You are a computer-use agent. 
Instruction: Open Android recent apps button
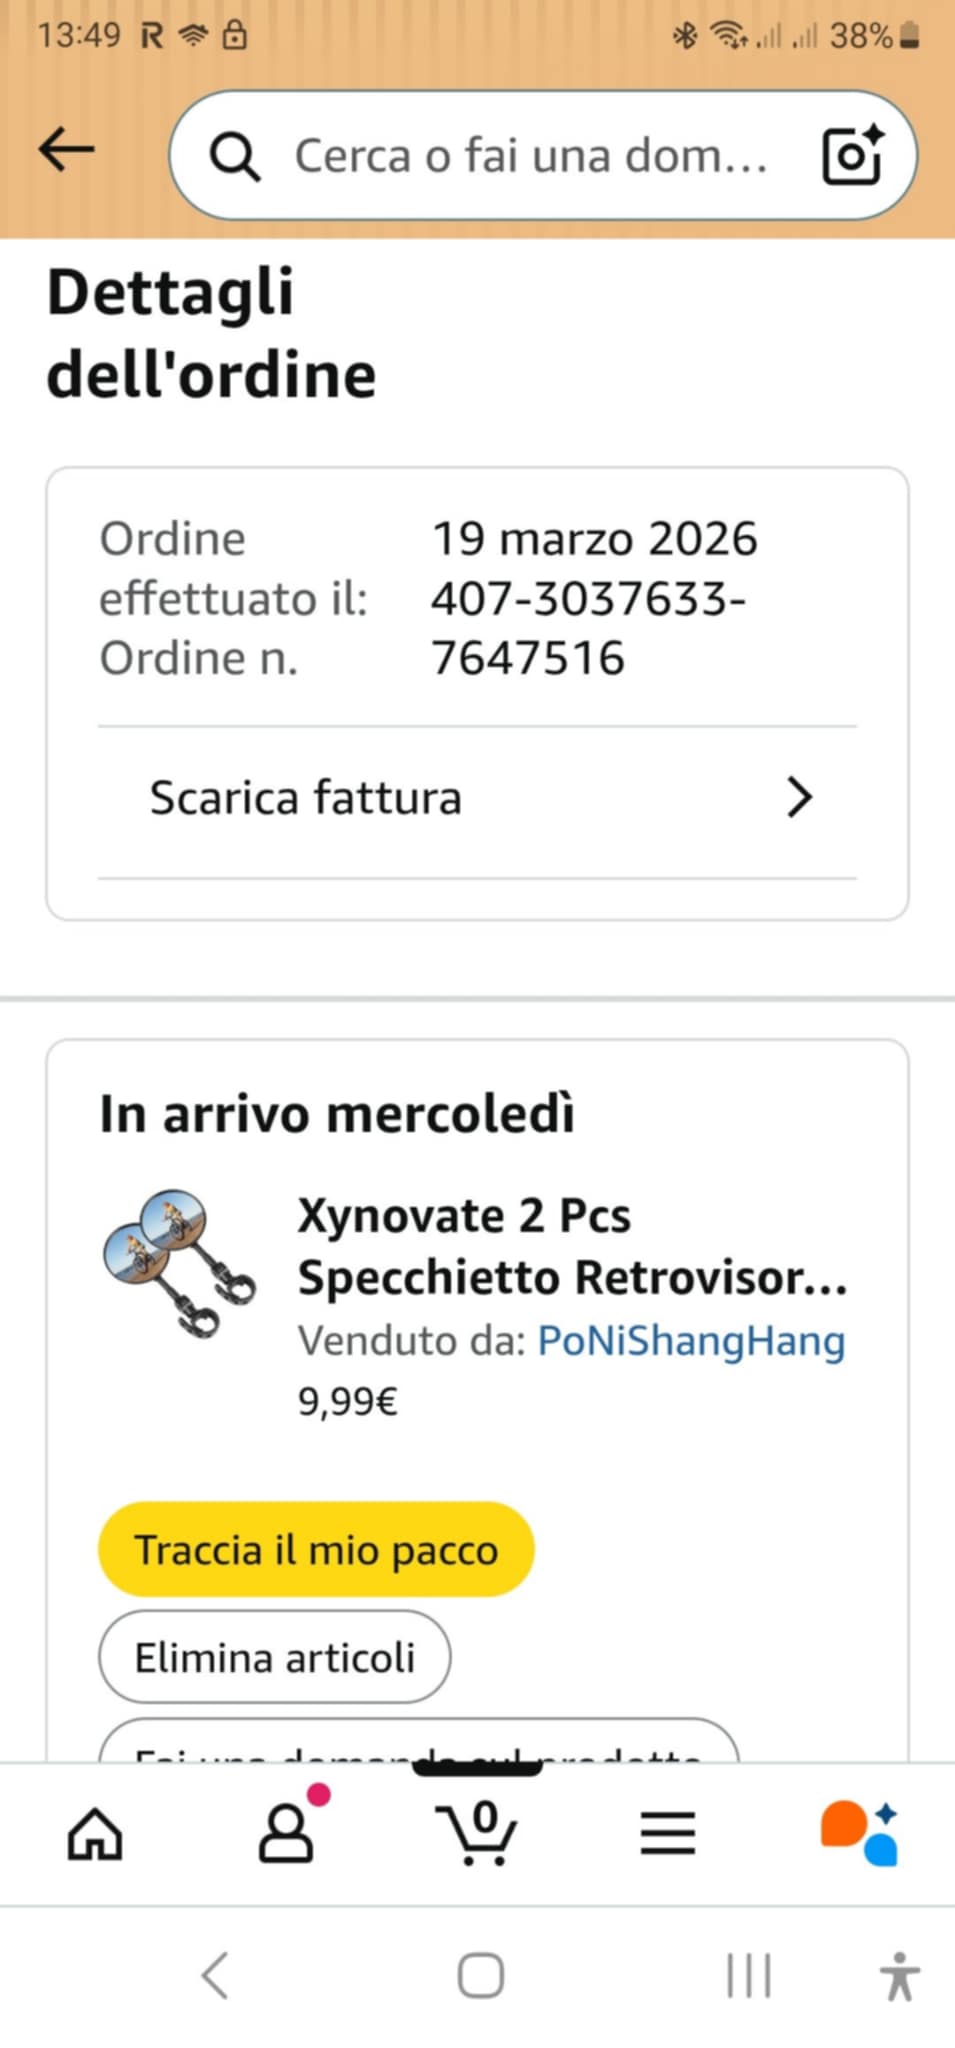748,1976
